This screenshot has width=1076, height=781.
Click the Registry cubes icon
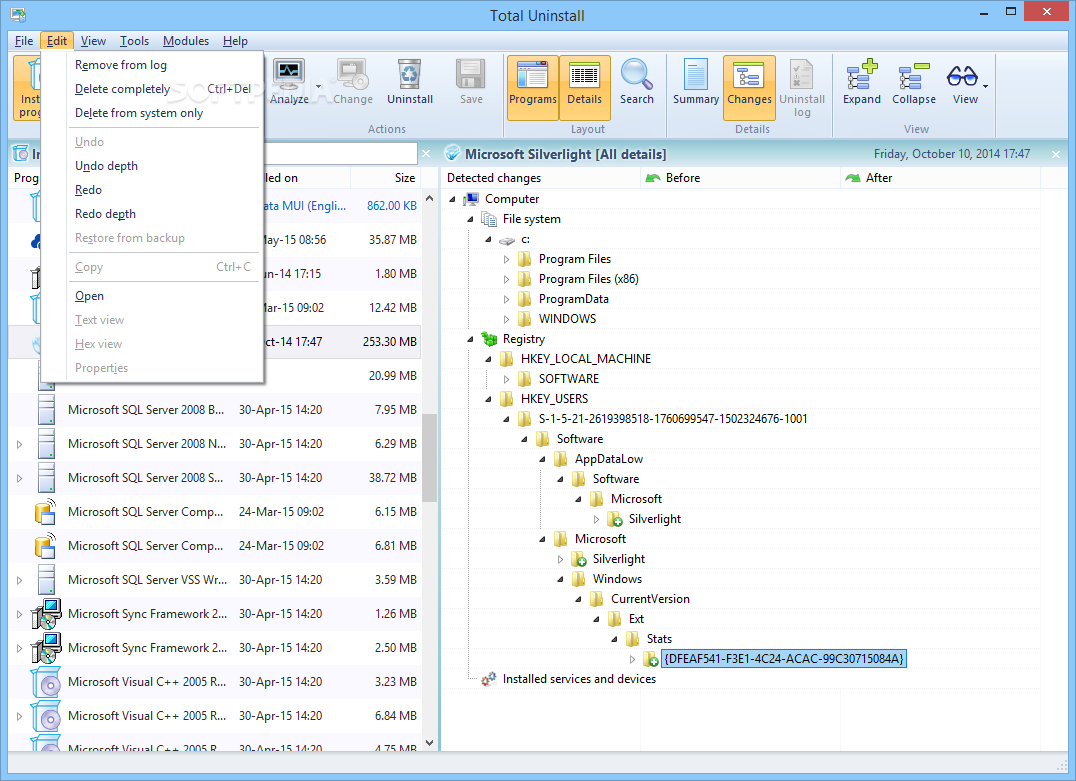point(489,339)
